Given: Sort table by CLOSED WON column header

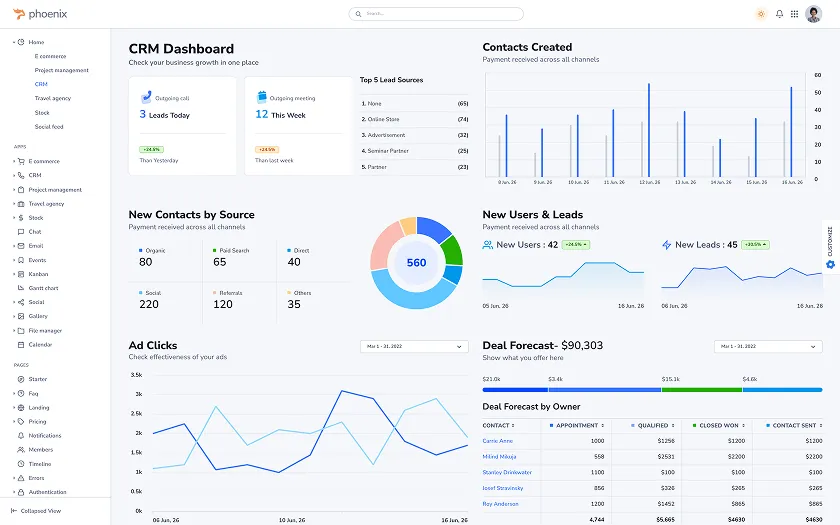Looking at the screenshot, I should 718,425.
